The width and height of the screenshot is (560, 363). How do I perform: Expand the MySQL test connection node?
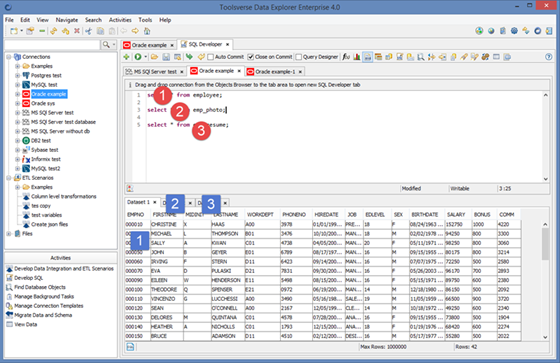click(18, 85)
